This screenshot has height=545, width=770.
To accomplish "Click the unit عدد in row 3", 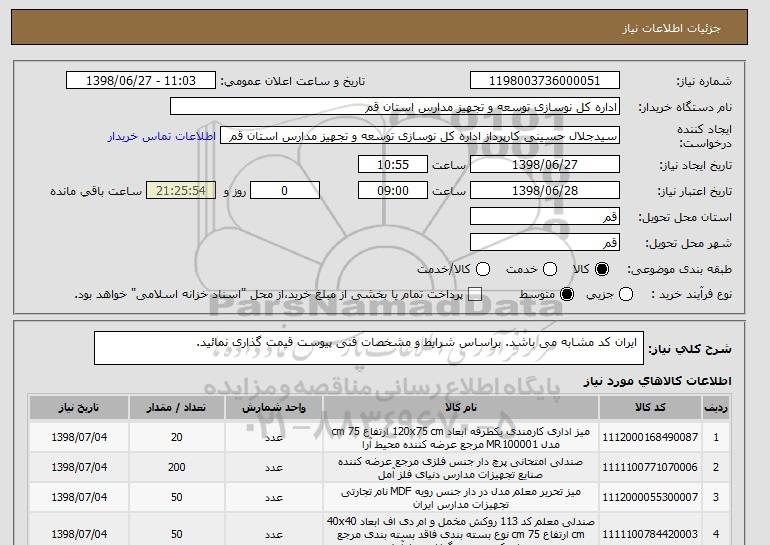I will click(x=274, y=497).
